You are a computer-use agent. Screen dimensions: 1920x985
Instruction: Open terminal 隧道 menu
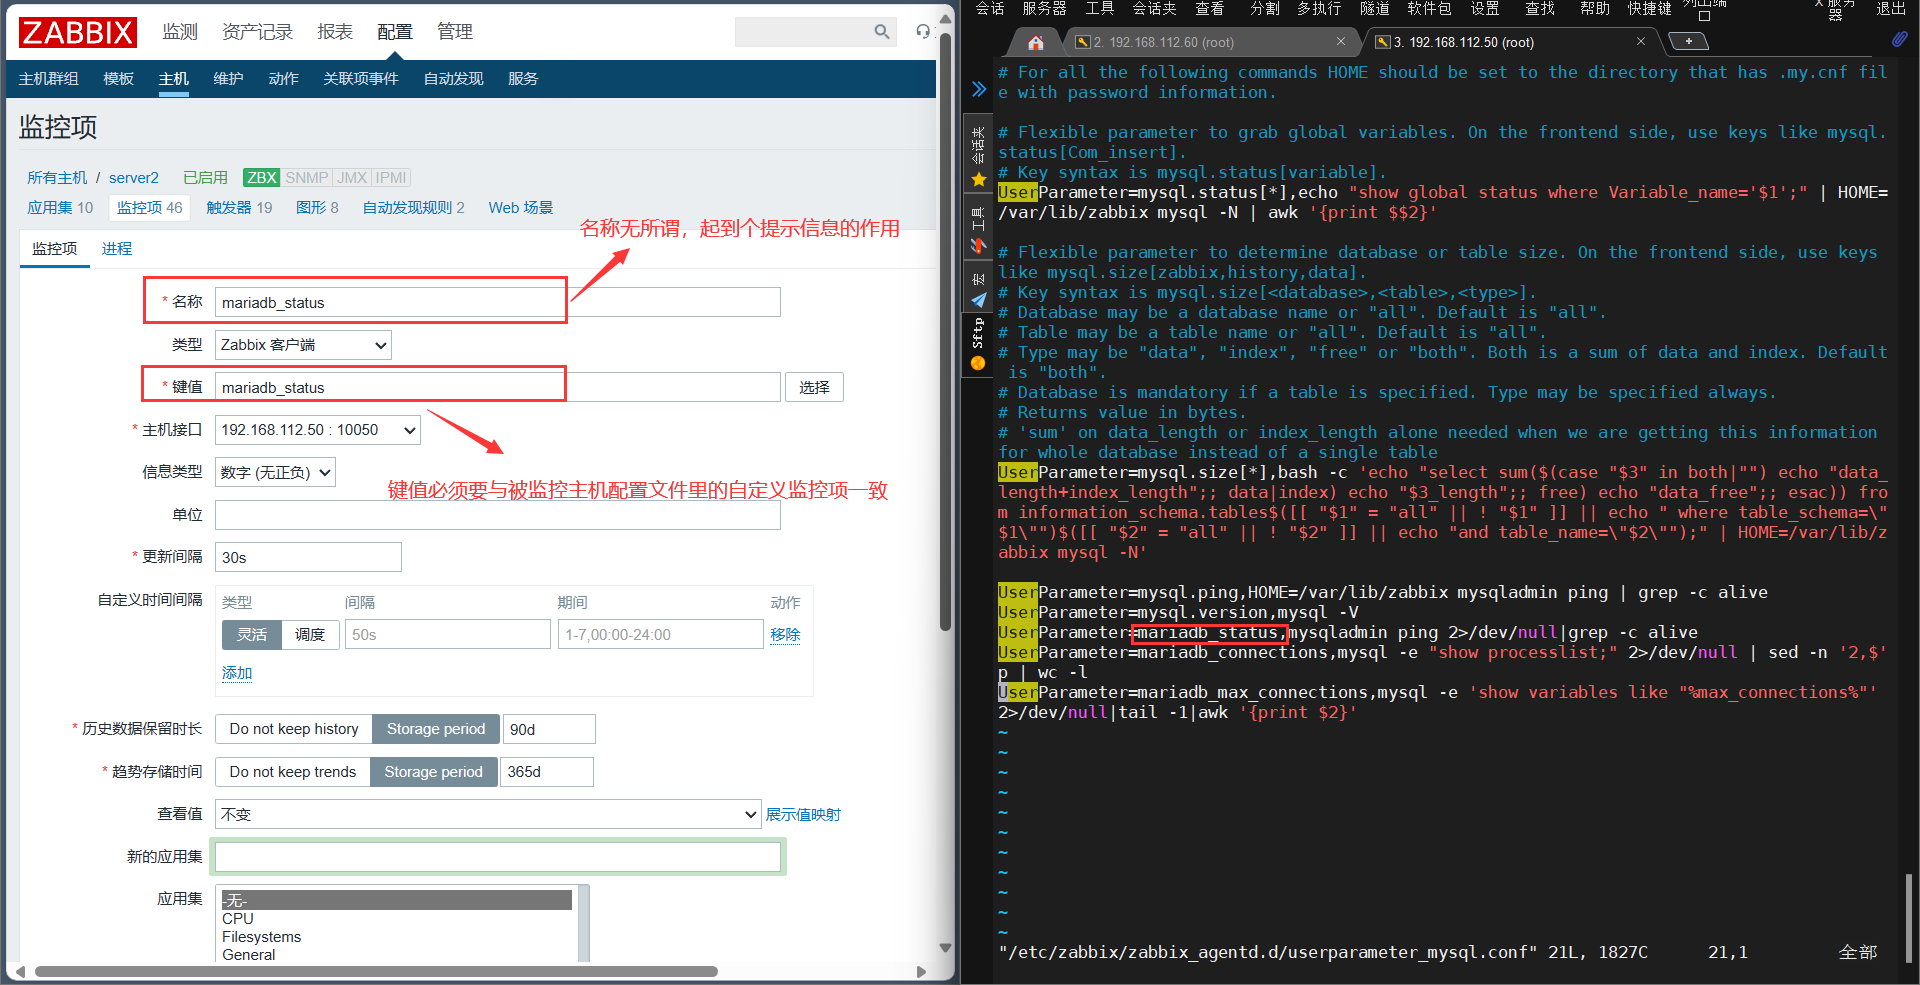tap(1374, 8)
